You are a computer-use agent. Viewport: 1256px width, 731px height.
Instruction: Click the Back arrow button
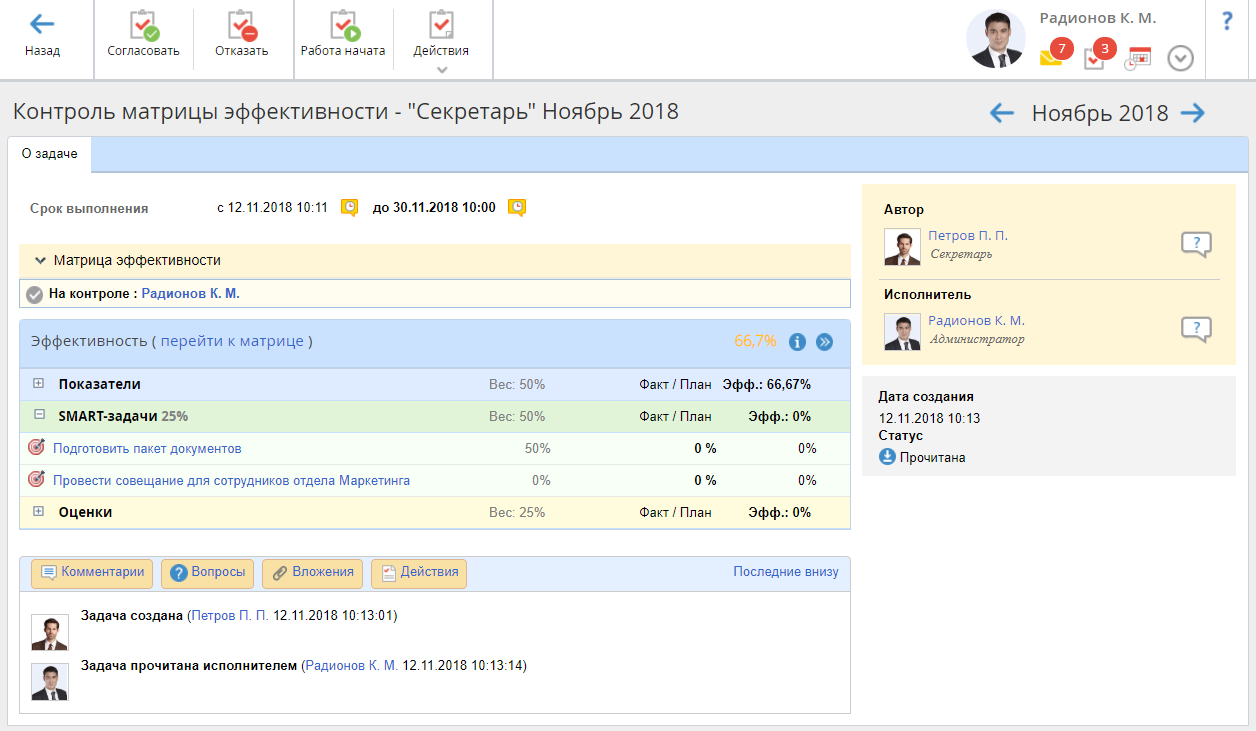coord(42,36)
